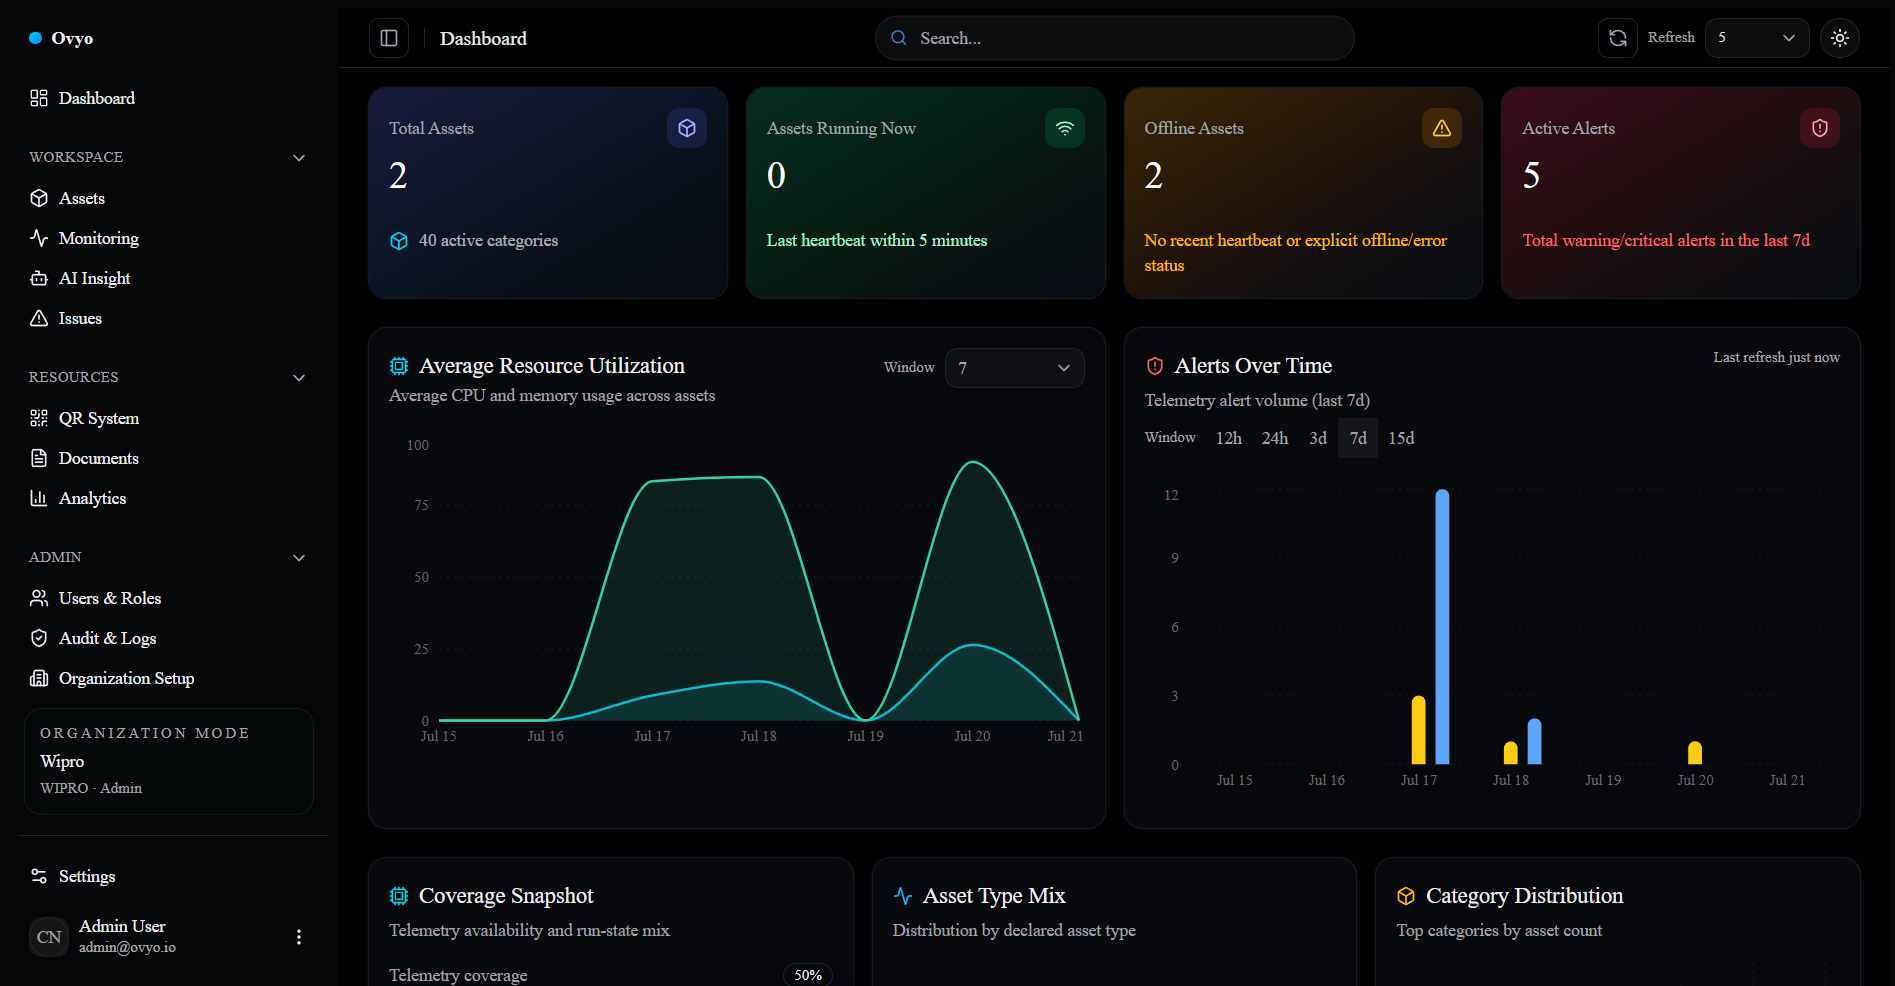Click the Ovyo logo

[x=61, y=38]
